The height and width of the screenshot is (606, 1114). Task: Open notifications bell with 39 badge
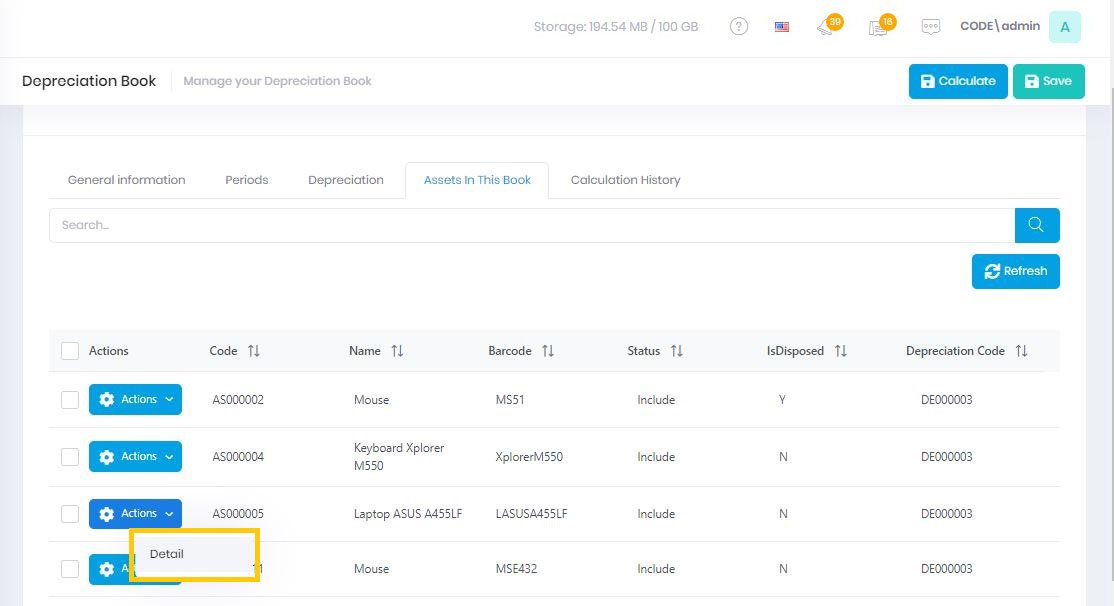click(x=826, y=27)
